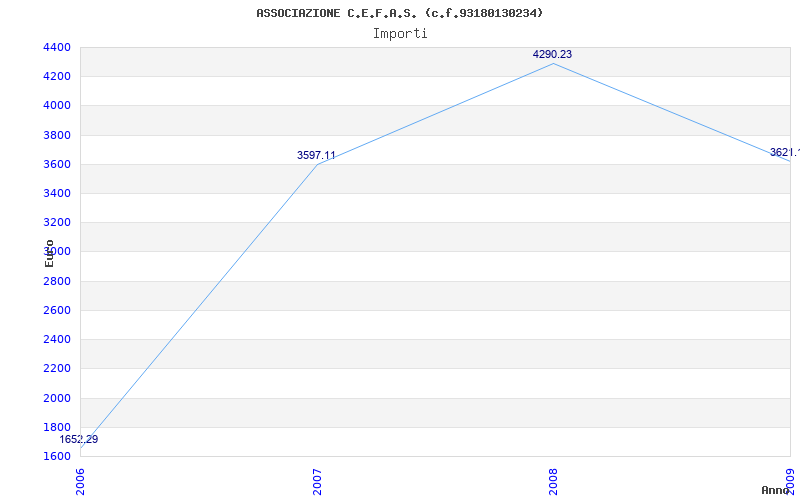
Task: Click the 2000 y-axis value
Action: tap(57, 398)
